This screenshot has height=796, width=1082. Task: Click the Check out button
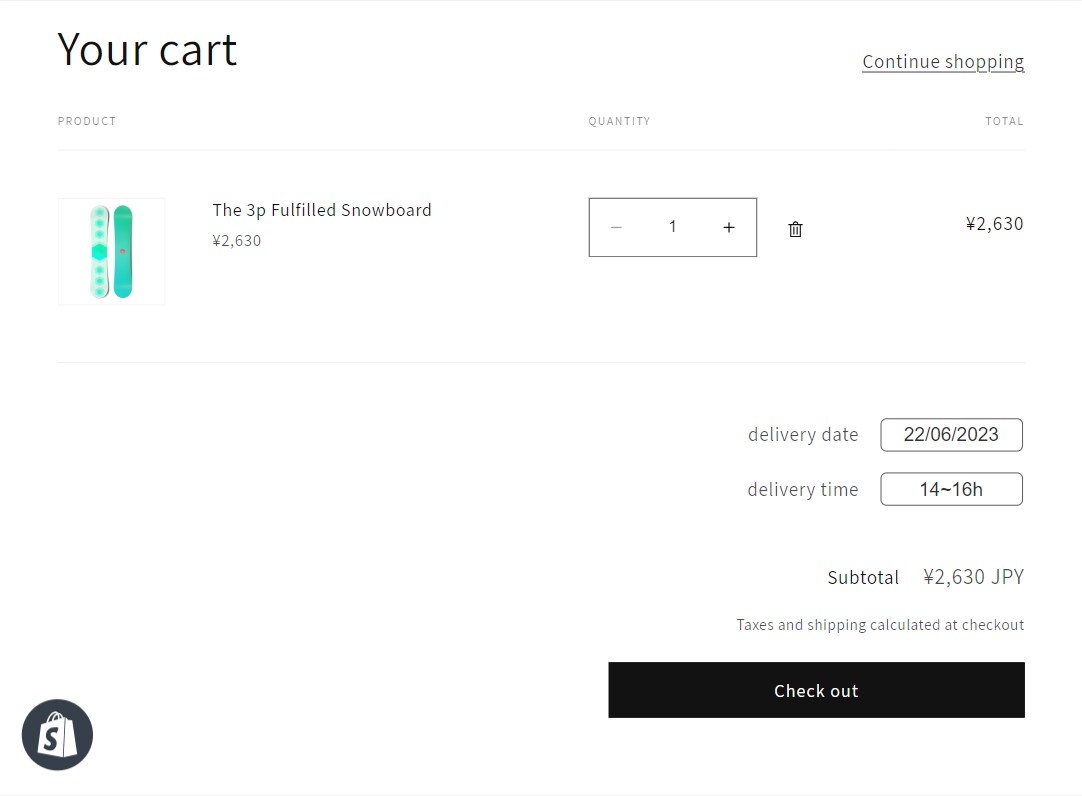point(816,690)
